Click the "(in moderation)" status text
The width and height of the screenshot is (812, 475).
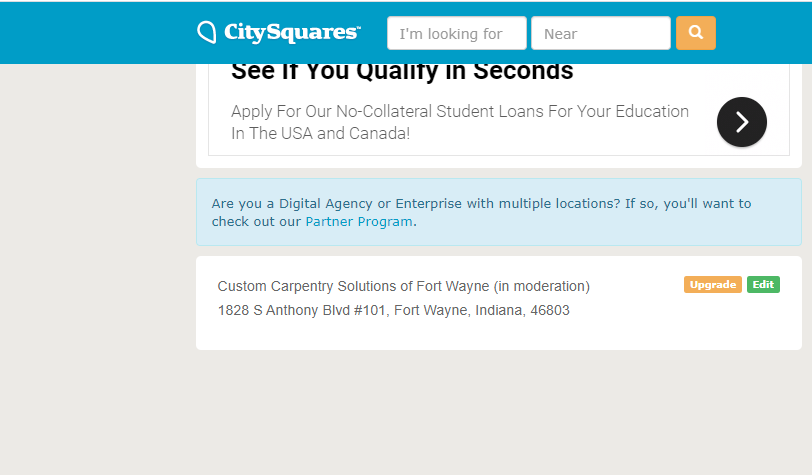click(542, 286)
